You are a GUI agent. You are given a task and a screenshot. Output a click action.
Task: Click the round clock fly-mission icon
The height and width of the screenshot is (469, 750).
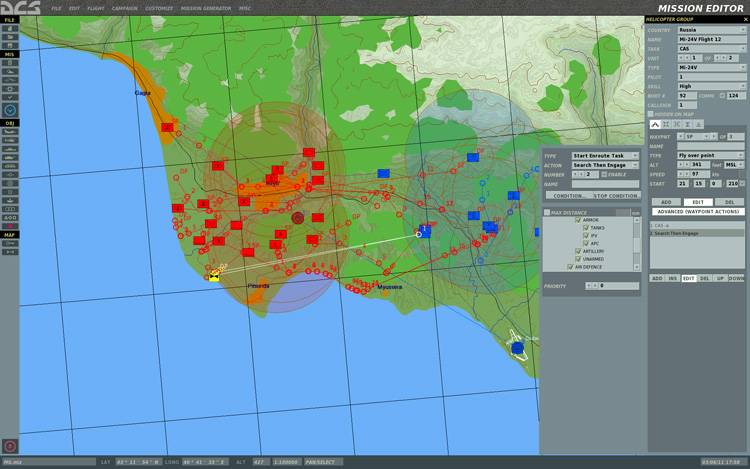[10, 110]
